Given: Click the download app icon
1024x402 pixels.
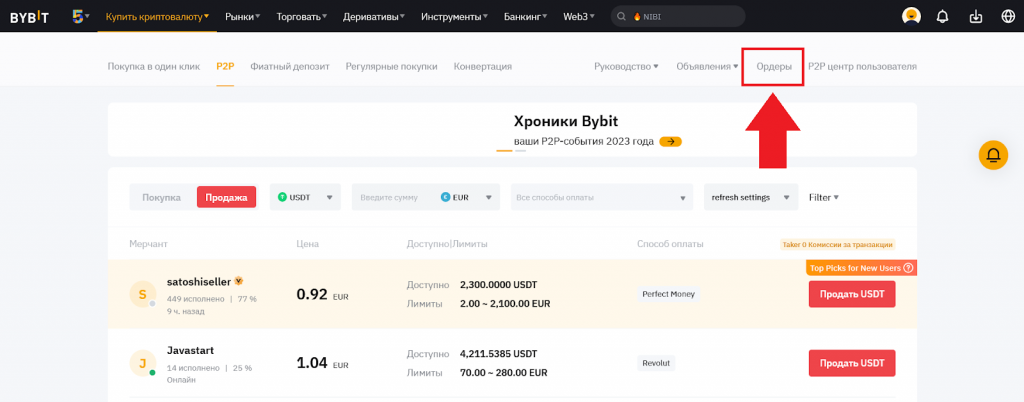Looking at the screenshot, I should pyautogui.click(x=976, y=16).
